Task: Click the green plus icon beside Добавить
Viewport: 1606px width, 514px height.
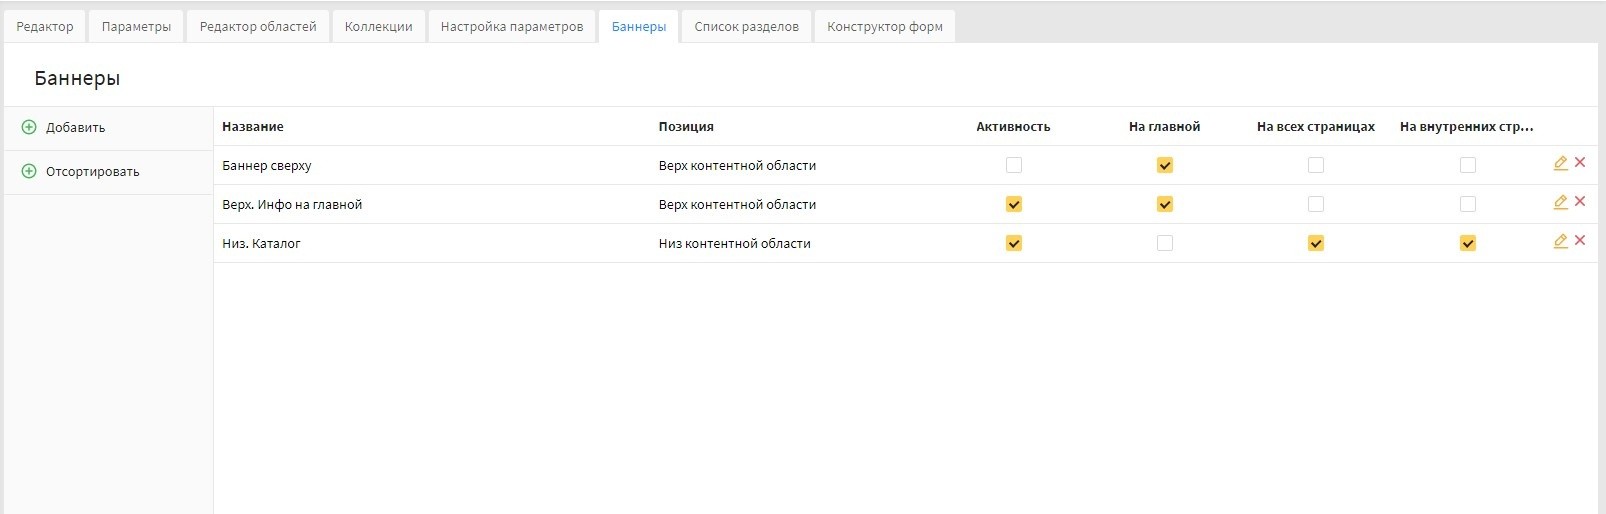Action: click(x=29, y=127)
